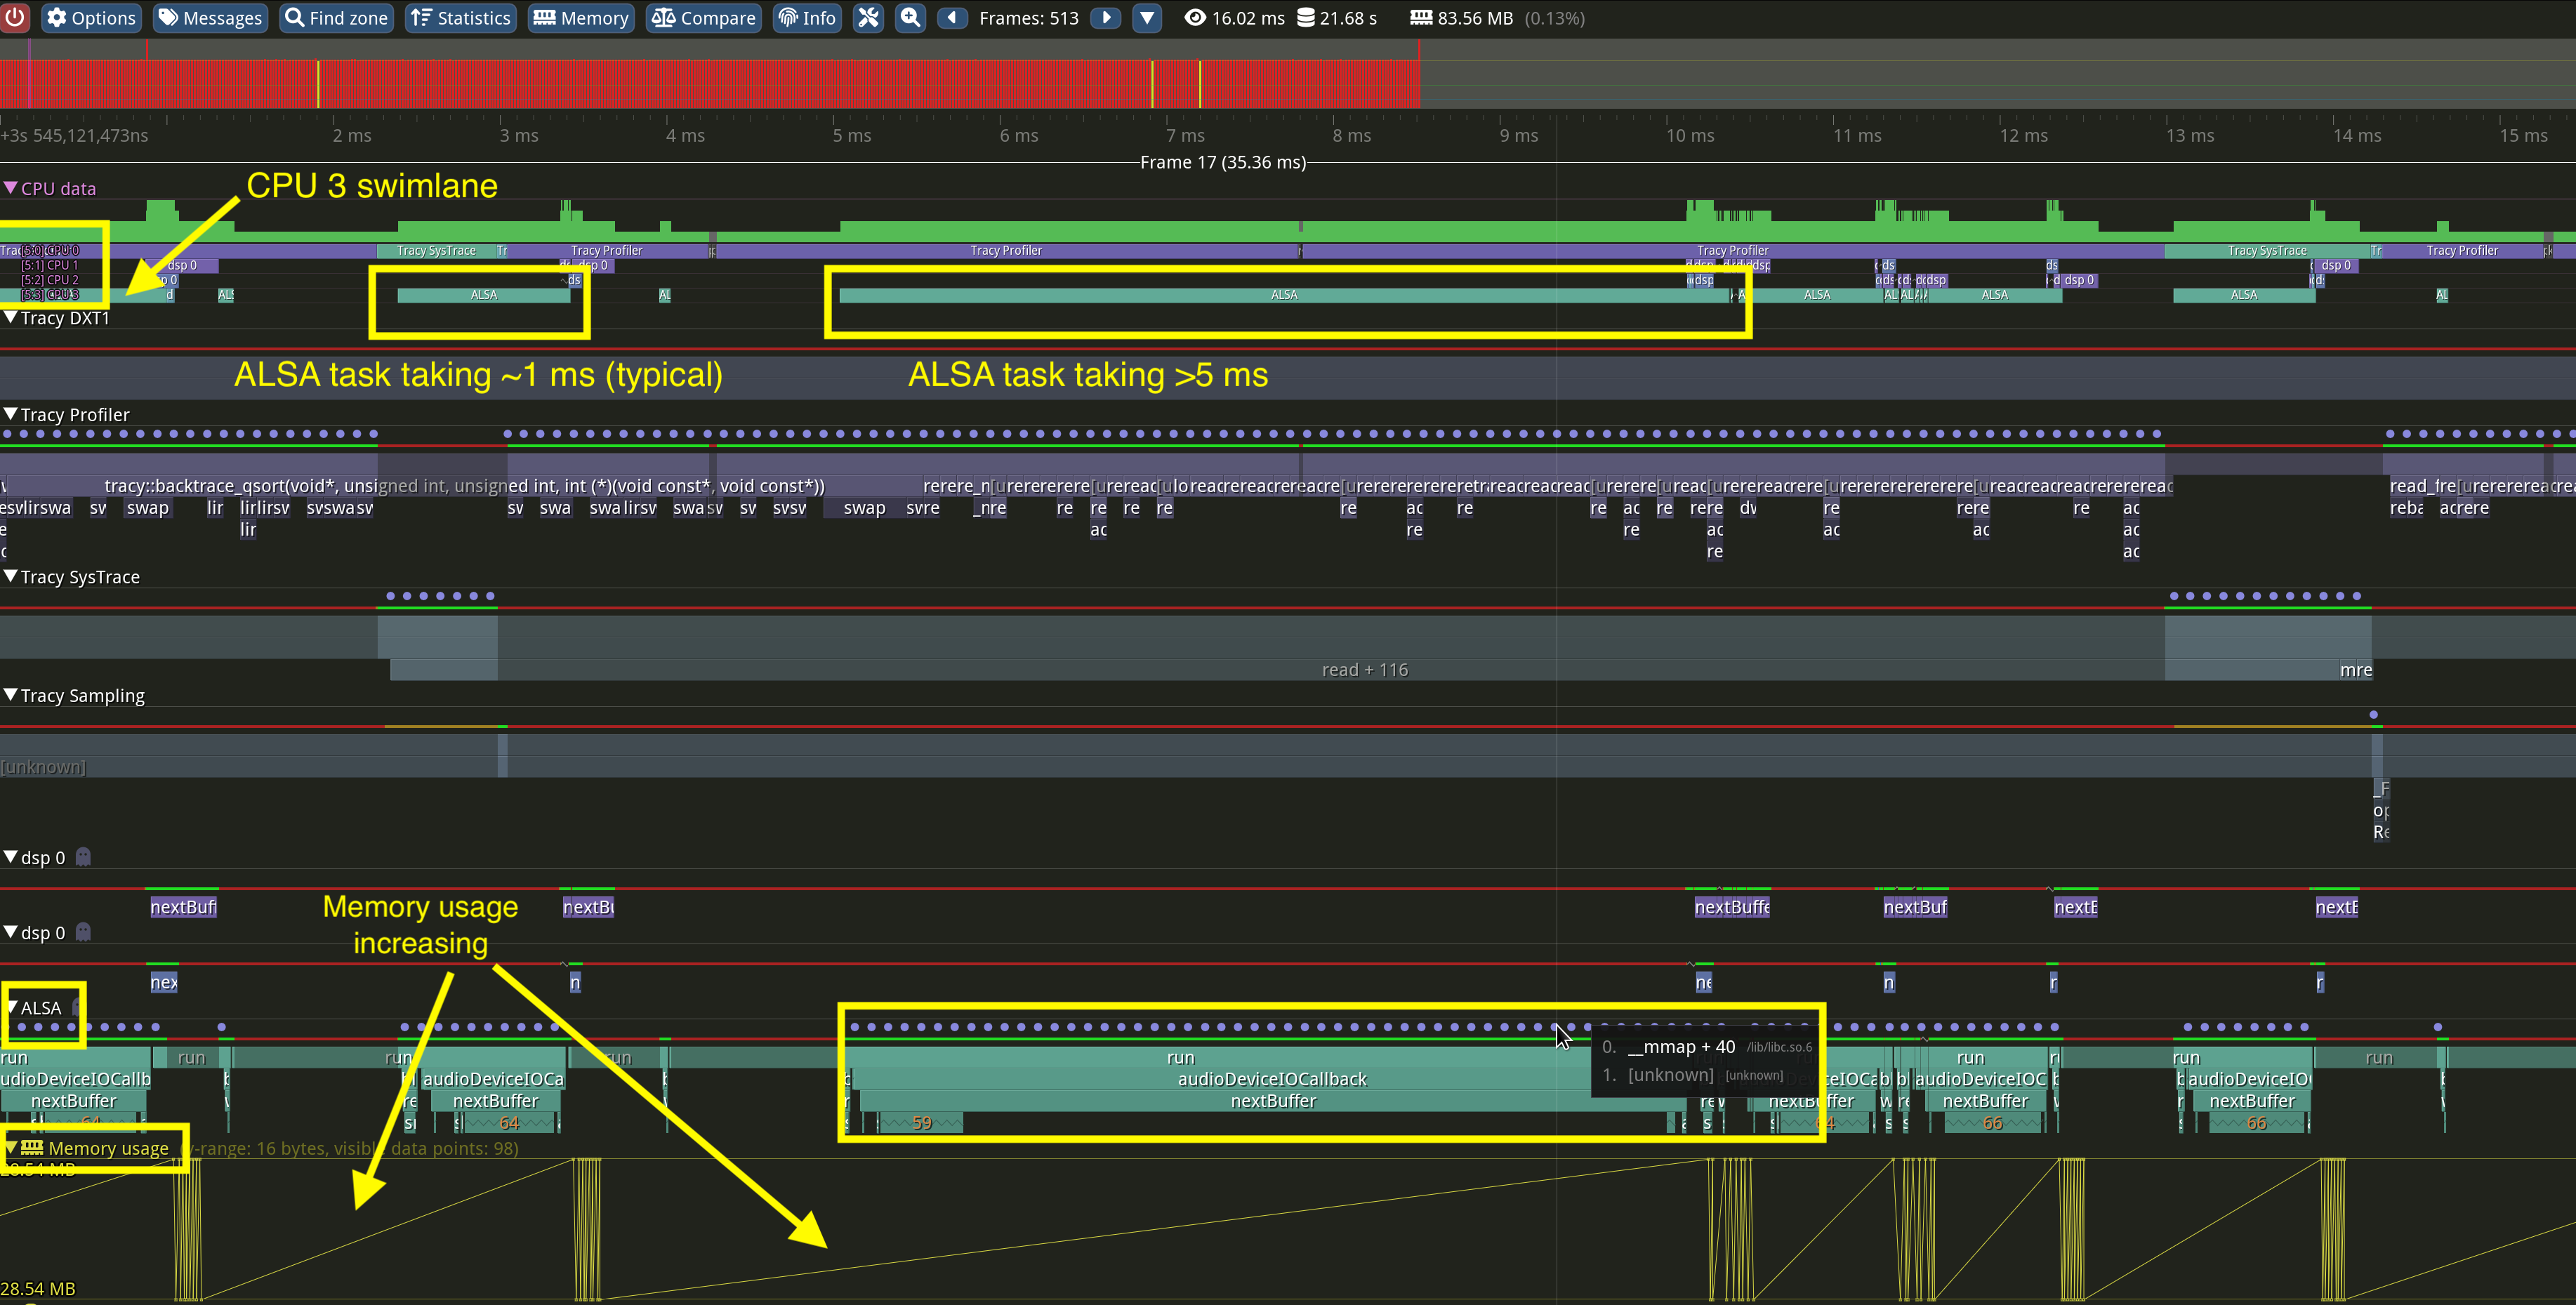Collapse the CPU data section

pos(11,188)
